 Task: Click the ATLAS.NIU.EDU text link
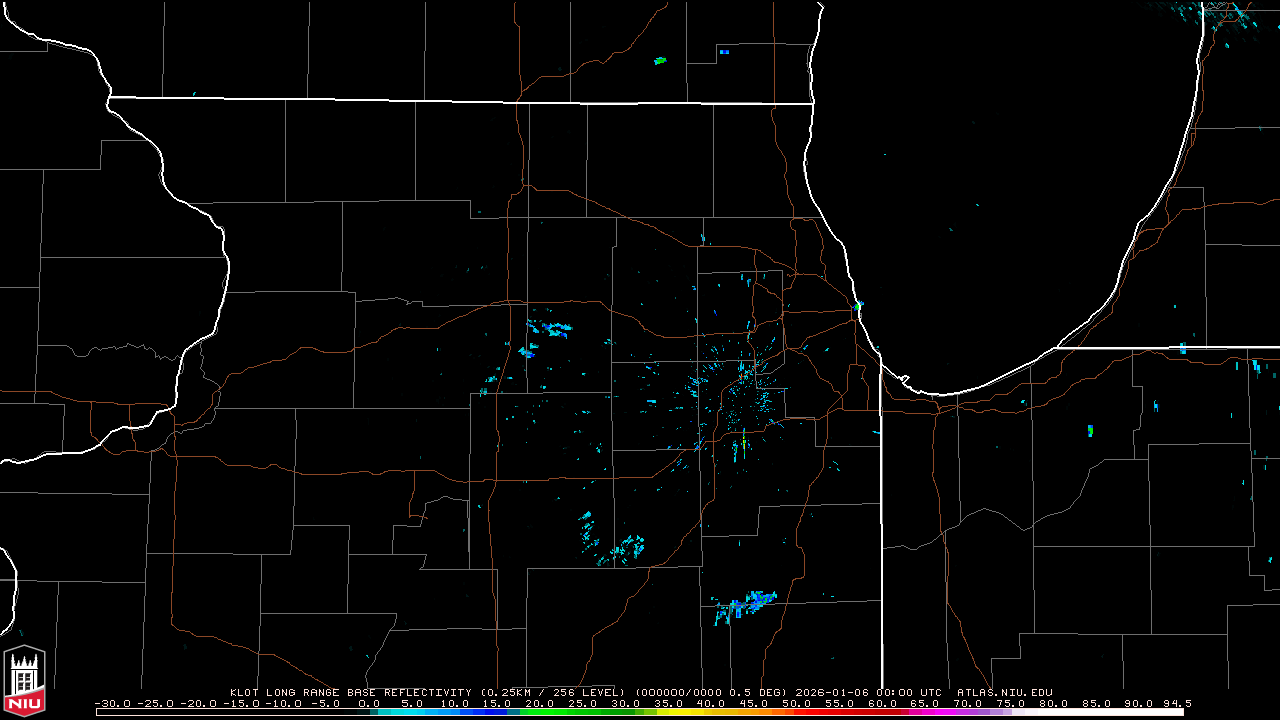1004,692
